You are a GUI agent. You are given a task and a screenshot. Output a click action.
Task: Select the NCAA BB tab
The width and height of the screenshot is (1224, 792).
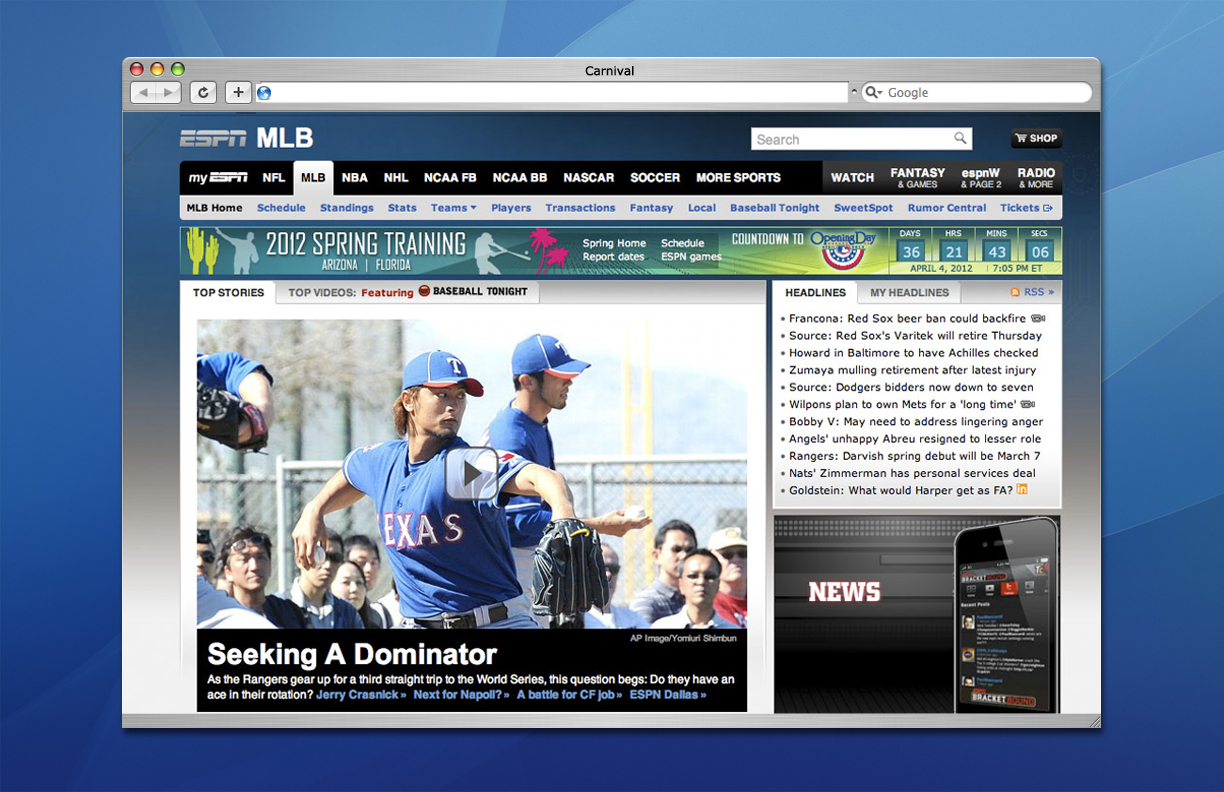pyautogui.click(x=520, y=178)
